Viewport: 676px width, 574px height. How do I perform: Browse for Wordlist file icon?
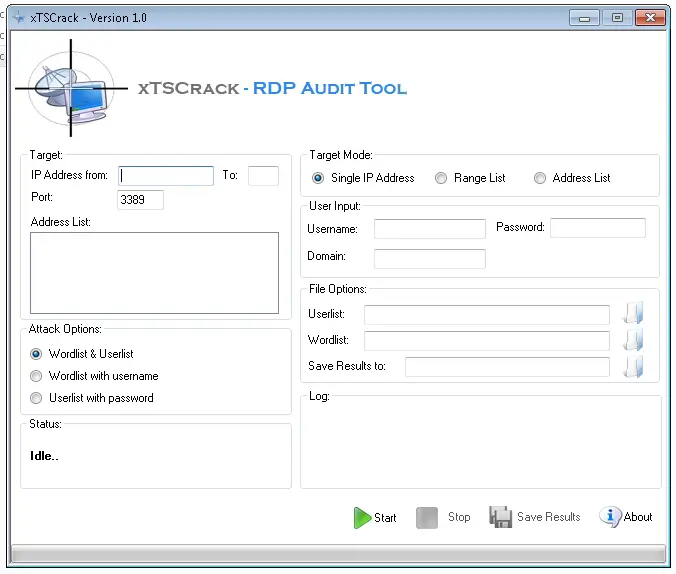click(632, 340)
